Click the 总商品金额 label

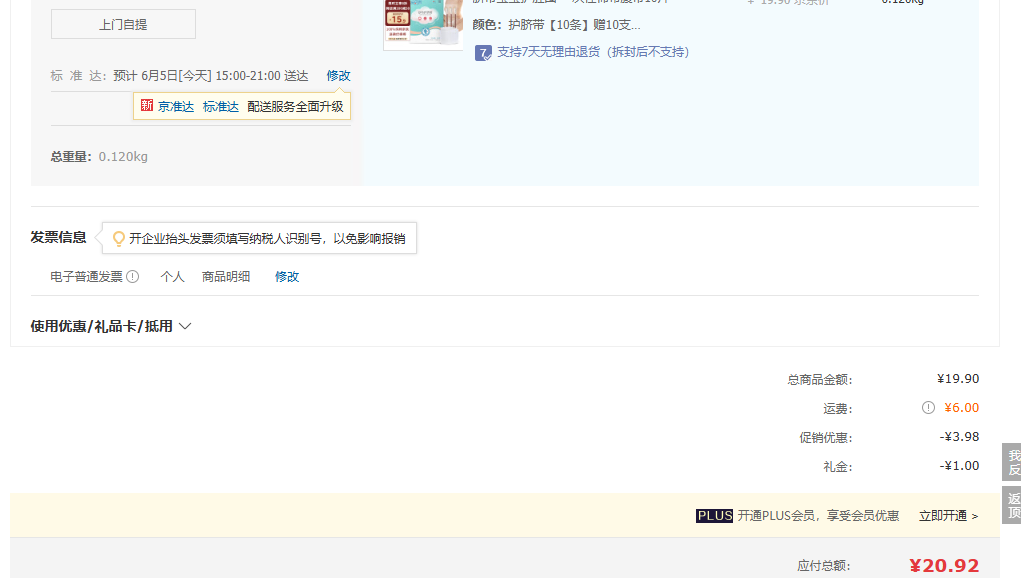[x=820, y=379]
